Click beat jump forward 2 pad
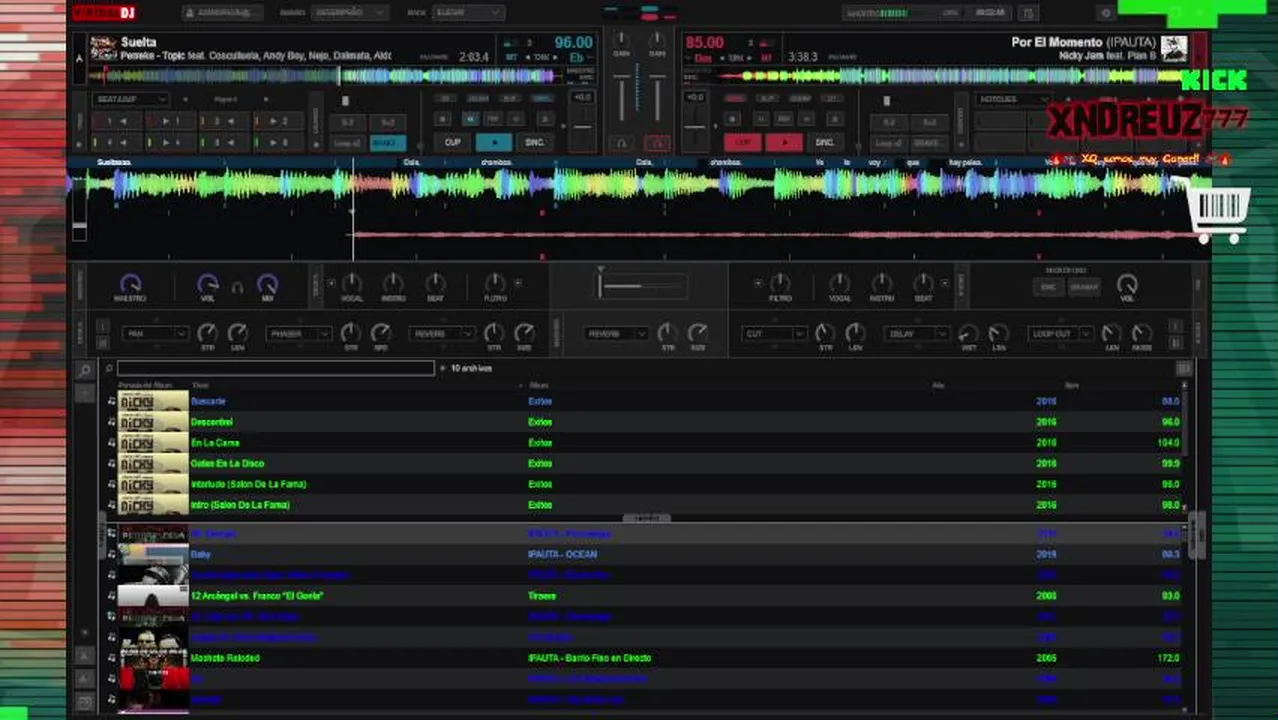This screenshot has width=1278, height=720. pyautogui.click(x=278, y=121)
